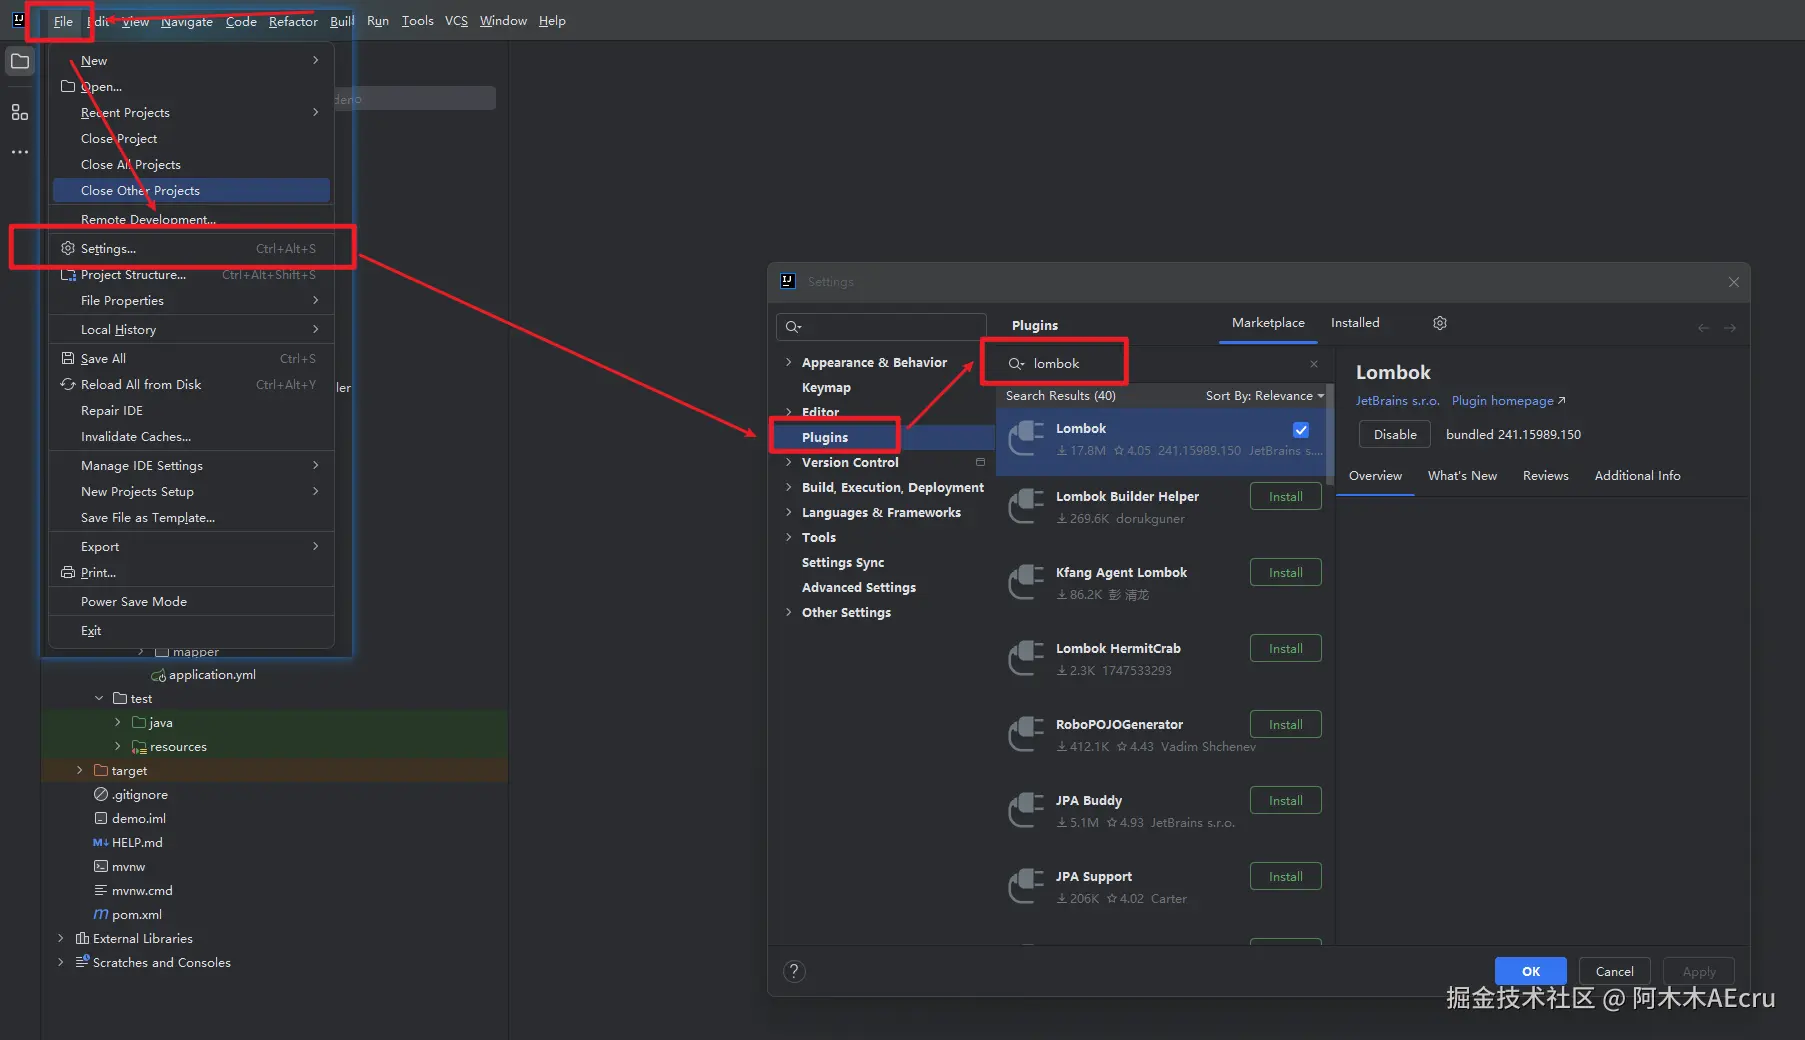The height and width of the screenshot is (1040, 1805).
Task: Click the Kfang Agent Lombok plugin icon
Action: pos(1026,582)
